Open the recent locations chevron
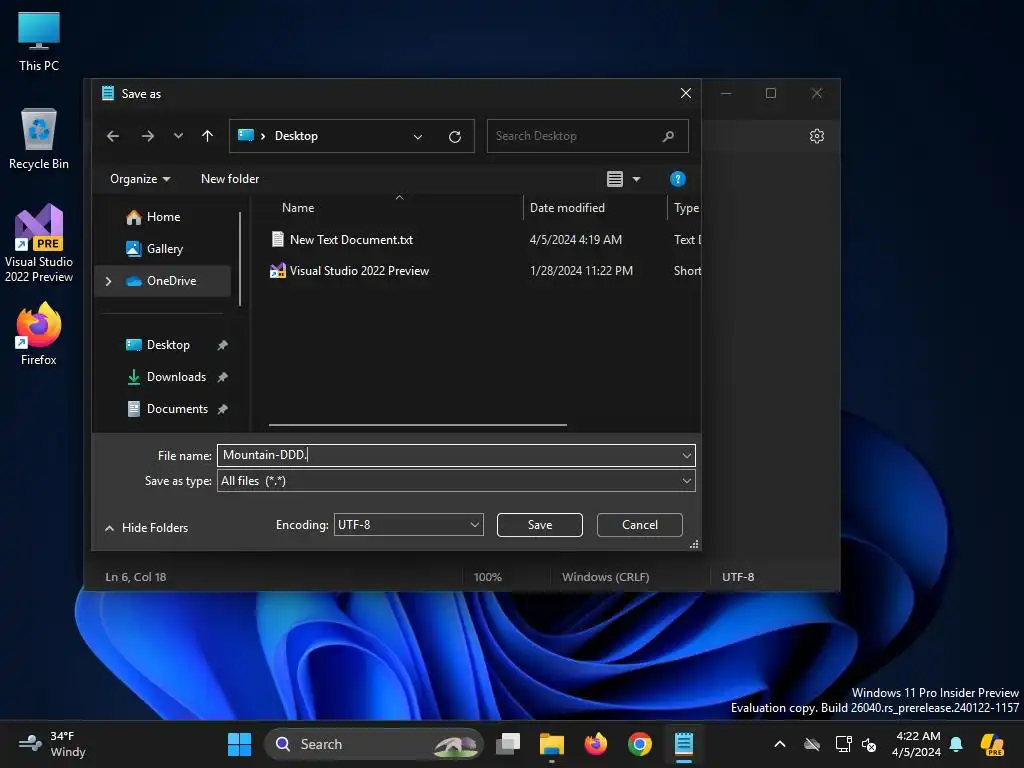1024x768 pixels. pos(178,136)
